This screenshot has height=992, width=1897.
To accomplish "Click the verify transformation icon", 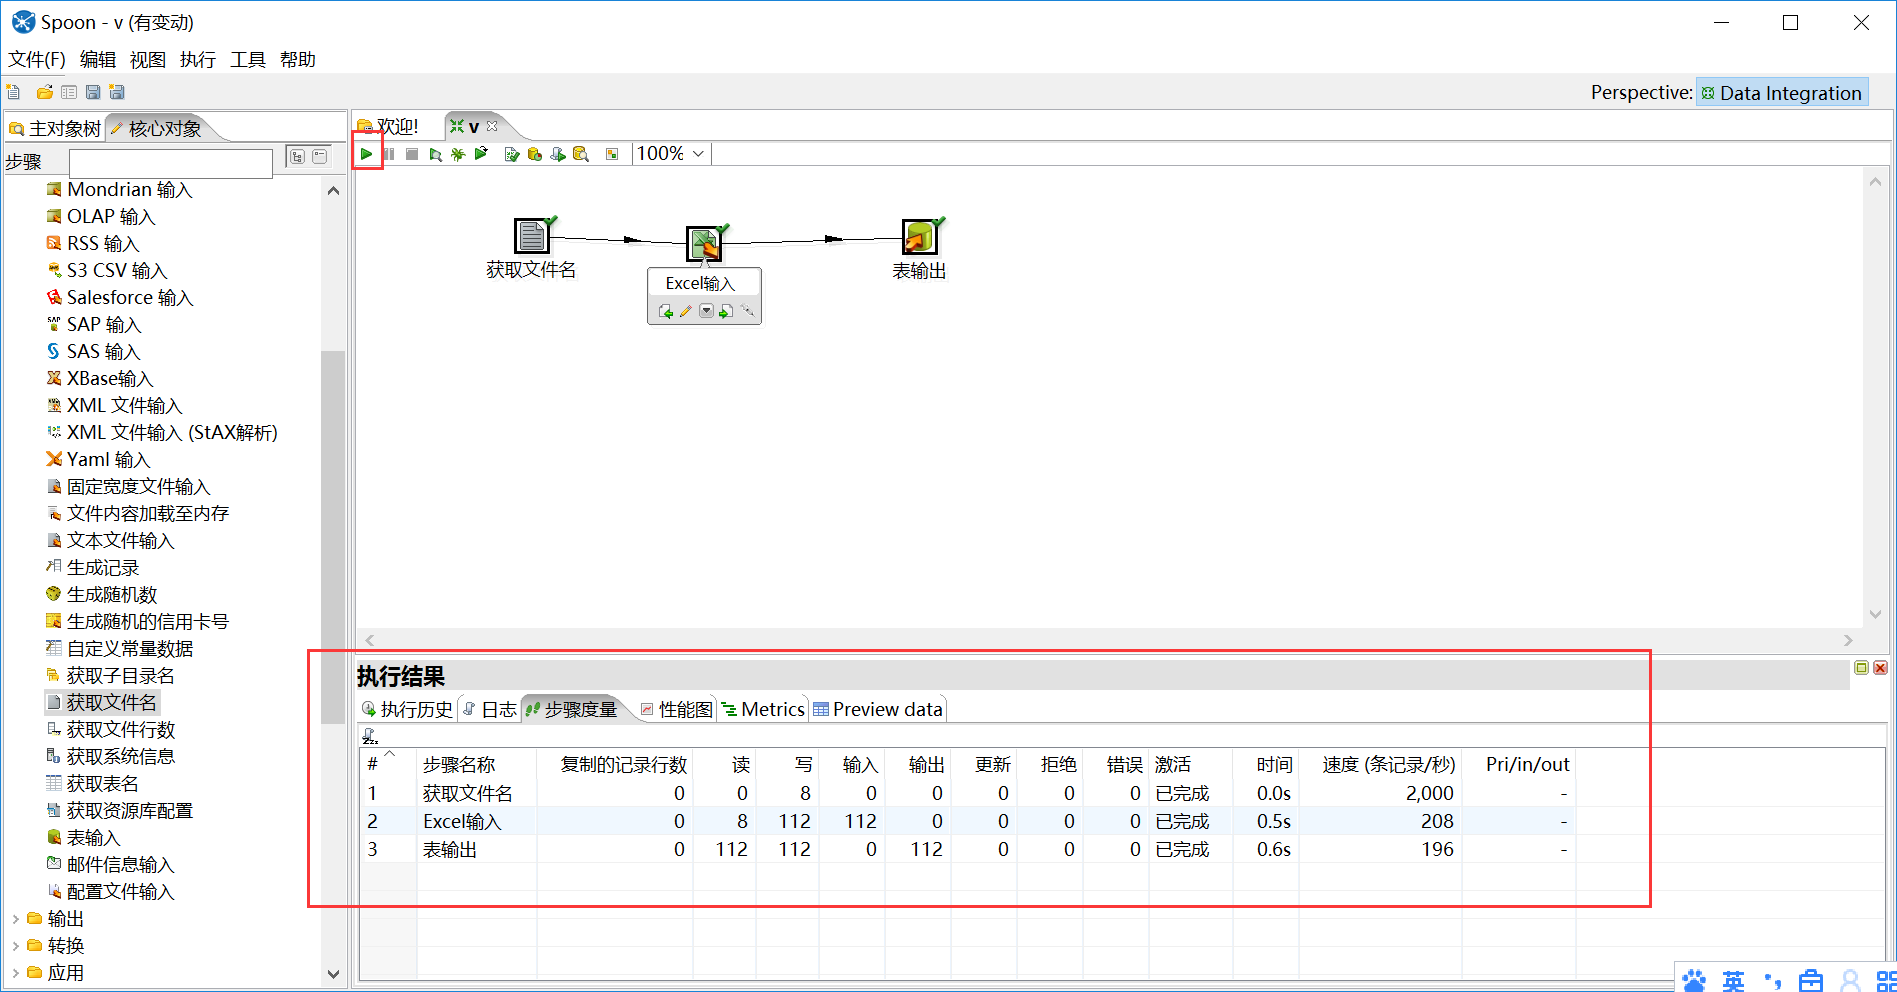I will pos(512,154).
